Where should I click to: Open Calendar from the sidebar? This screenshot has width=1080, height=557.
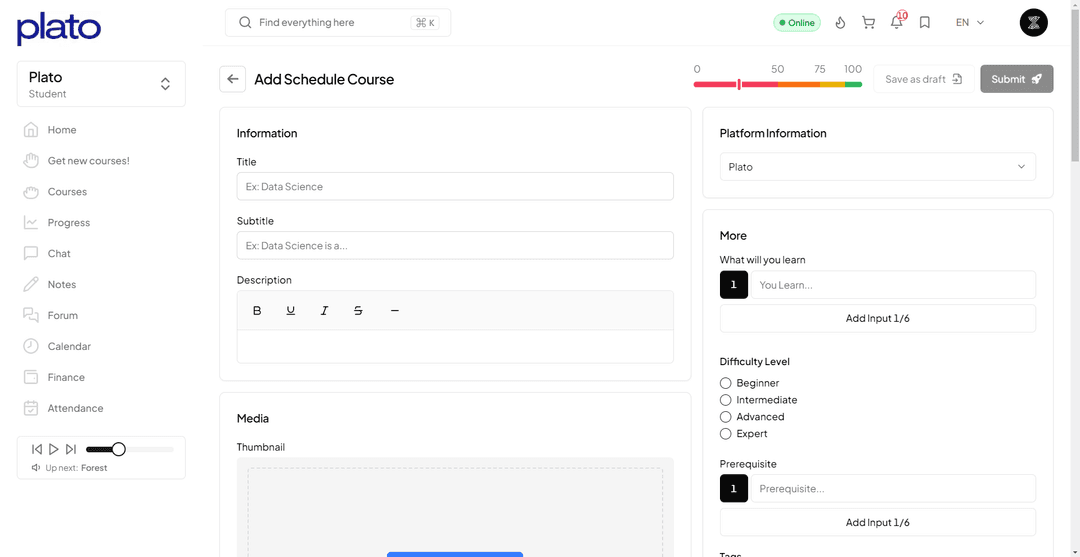pos(69,346)
